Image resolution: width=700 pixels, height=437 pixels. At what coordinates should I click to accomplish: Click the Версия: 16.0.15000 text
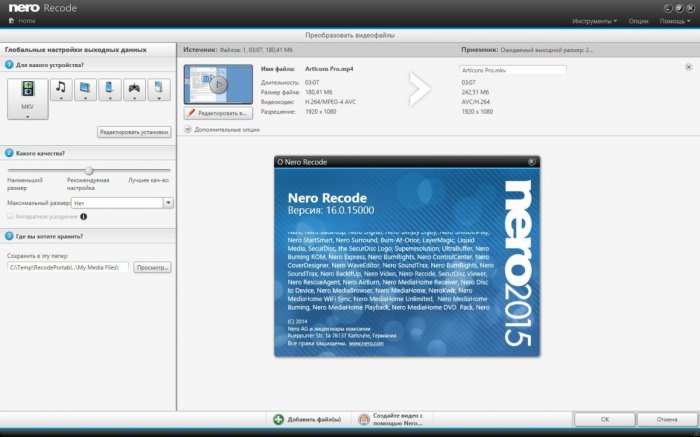(331, 210)
